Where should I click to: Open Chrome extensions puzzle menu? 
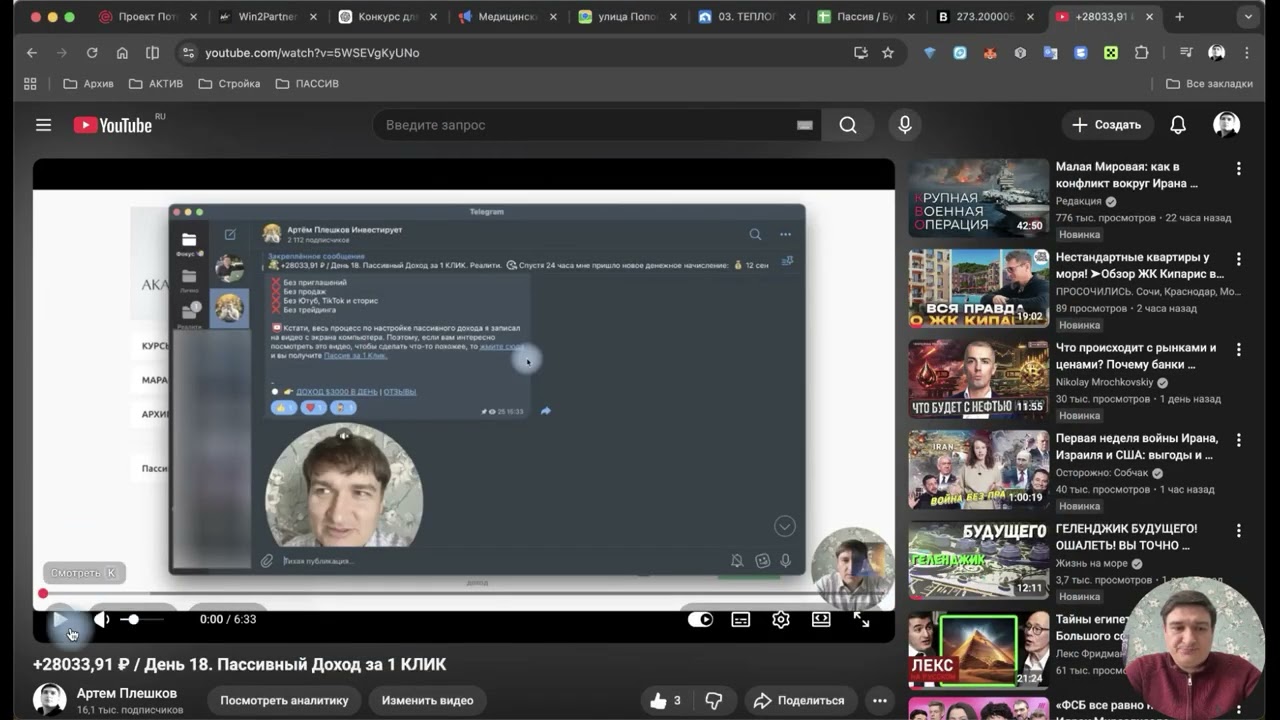click(1141, 53)
